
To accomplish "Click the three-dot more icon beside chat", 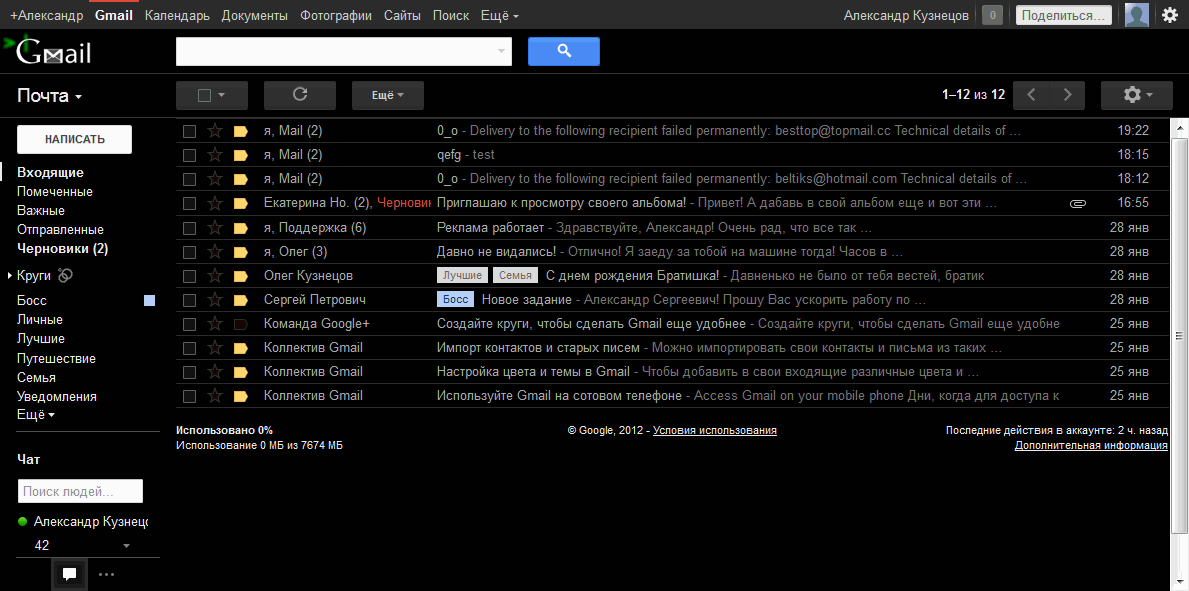I will click(x=106, y=574).
